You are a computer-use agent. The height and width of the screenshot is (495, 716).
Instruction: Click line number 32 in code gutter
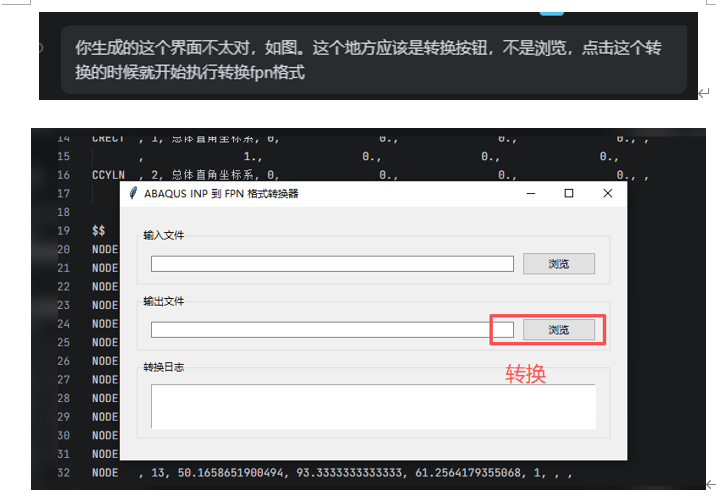[63, 472]
